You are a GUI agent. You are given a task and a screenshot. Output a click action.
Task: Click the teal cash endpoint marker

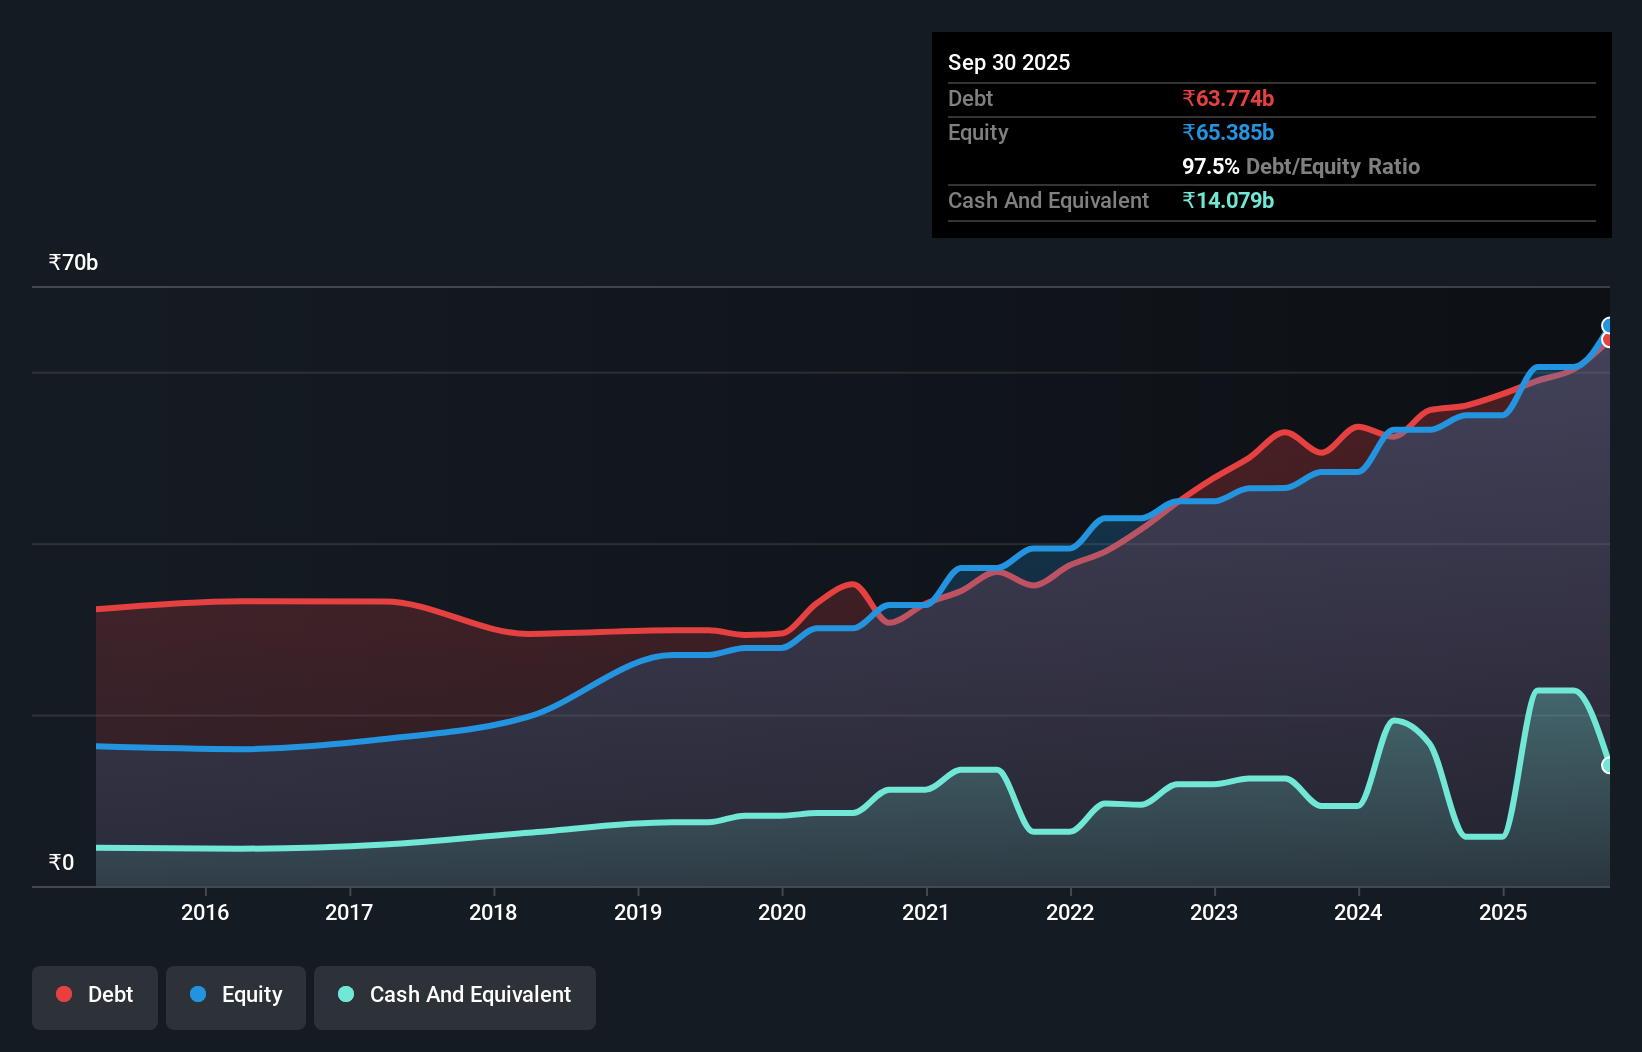(x=1608, y=765)
